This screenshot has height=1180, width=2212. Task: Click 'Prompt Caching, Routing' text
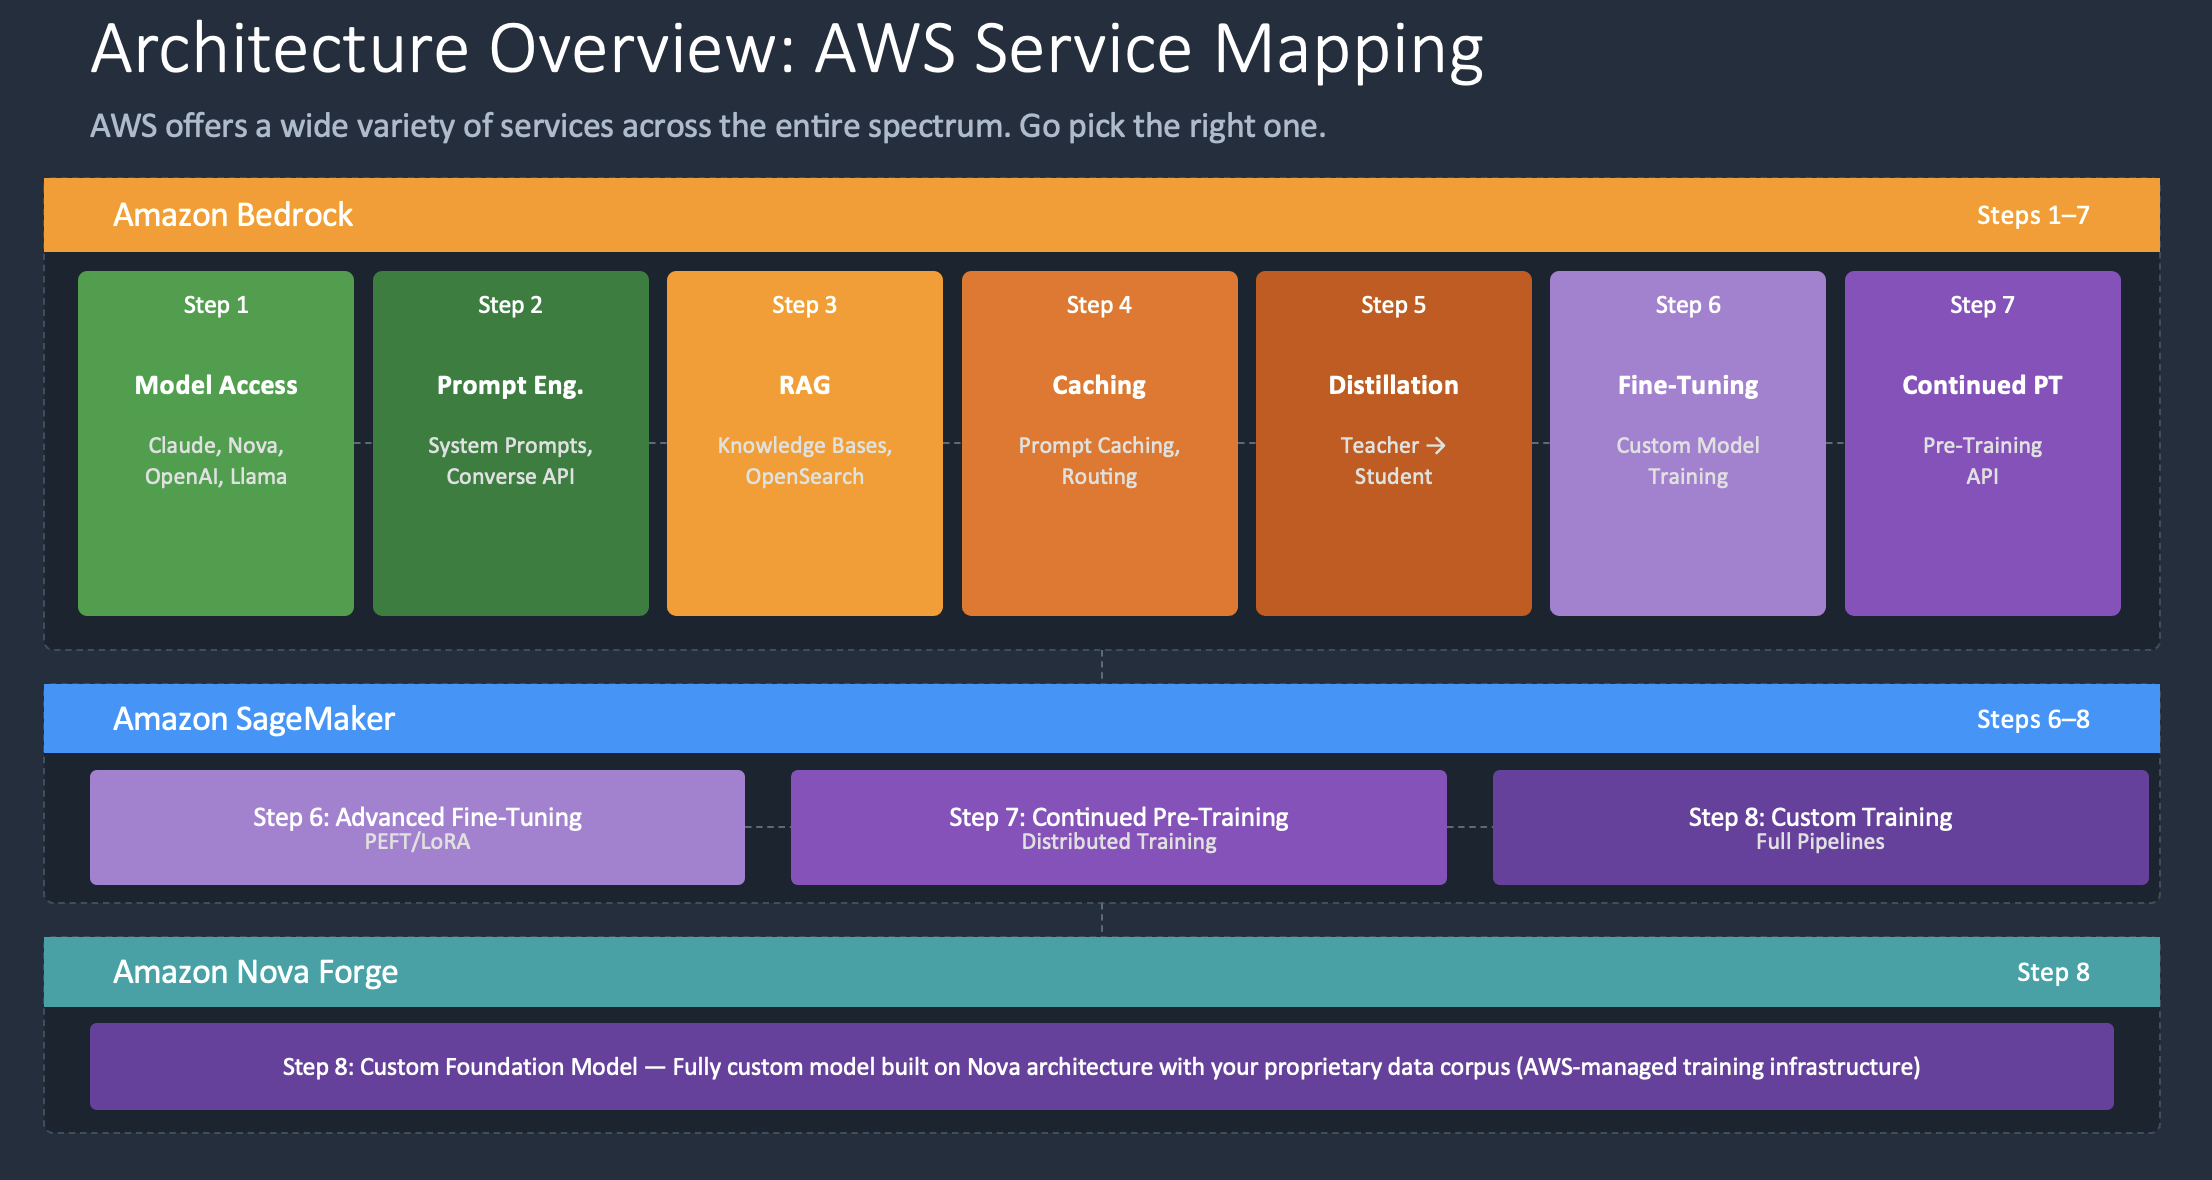(1099, 461)
